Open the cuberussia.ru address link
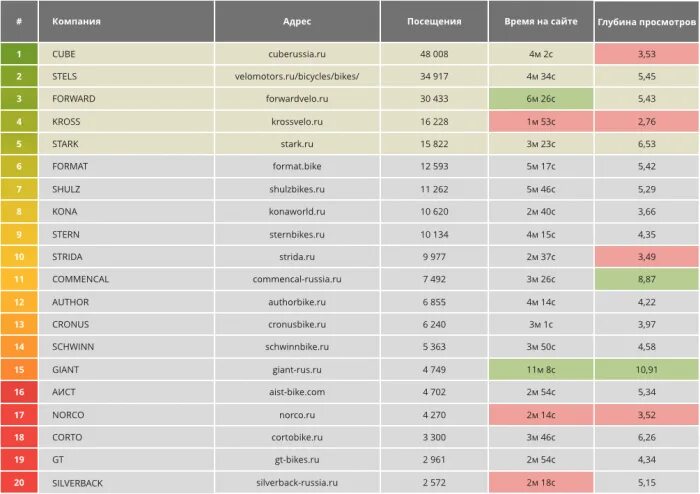 (x=298, y=54)
